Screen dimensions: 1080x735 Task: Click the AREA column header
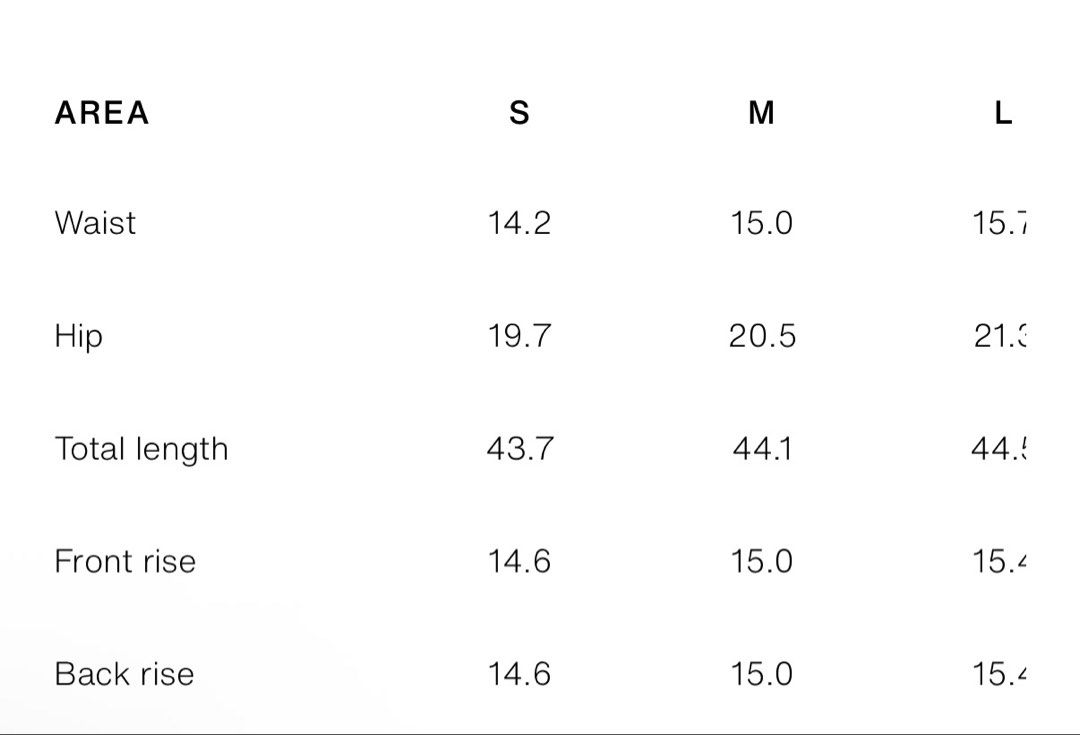click(102, 113)
